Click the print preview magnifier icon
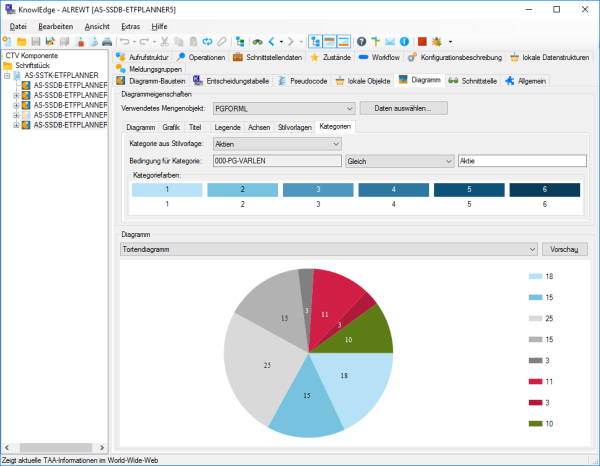 [93, 41]
